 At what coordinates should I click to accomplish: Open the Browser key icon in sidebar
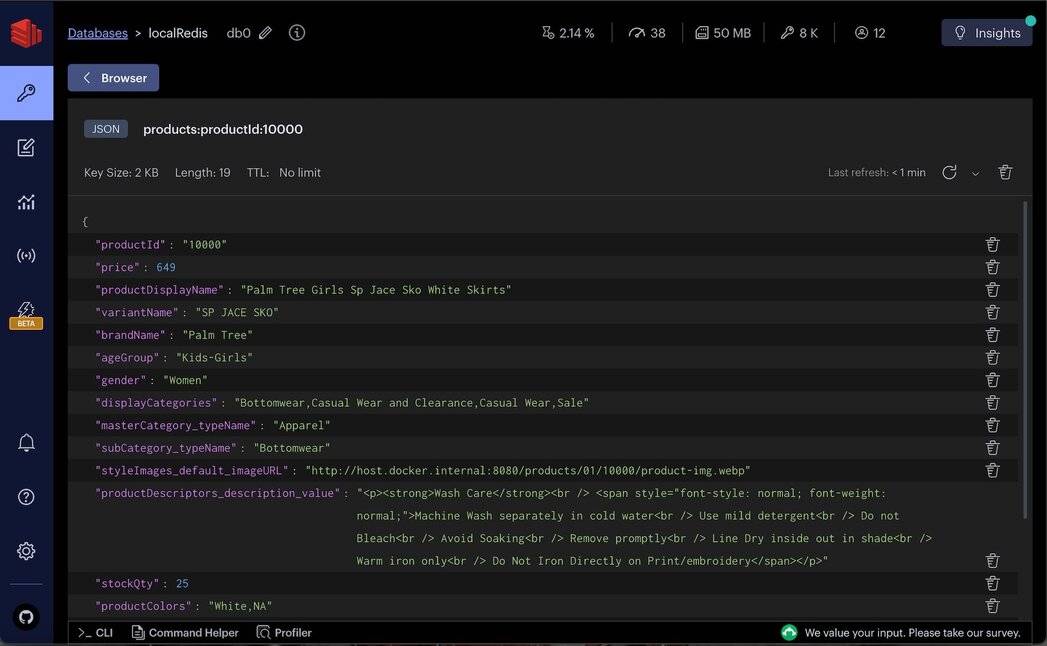click(x=26, y=92)
